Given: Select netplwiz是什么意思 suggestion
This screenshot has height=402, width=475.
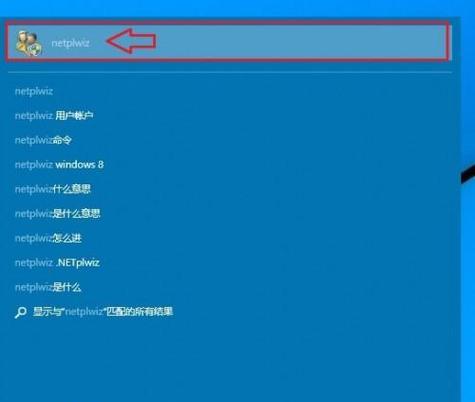Looking at the screenshot, I should coord(57,214).
